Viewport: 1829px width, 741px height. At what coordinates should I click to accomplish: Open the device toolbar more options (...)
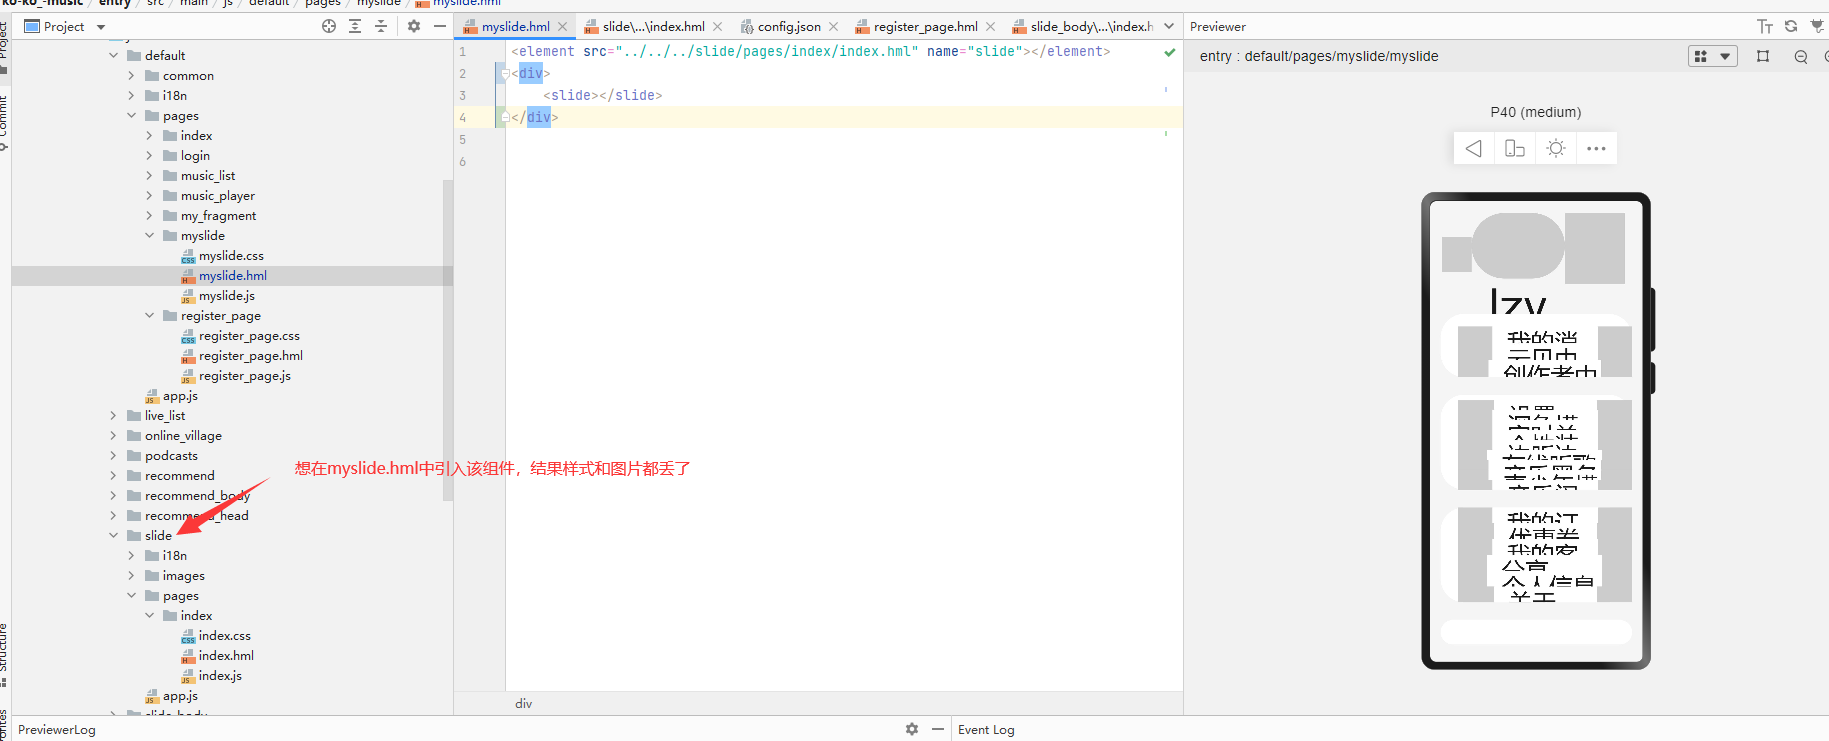[1596, 148]
